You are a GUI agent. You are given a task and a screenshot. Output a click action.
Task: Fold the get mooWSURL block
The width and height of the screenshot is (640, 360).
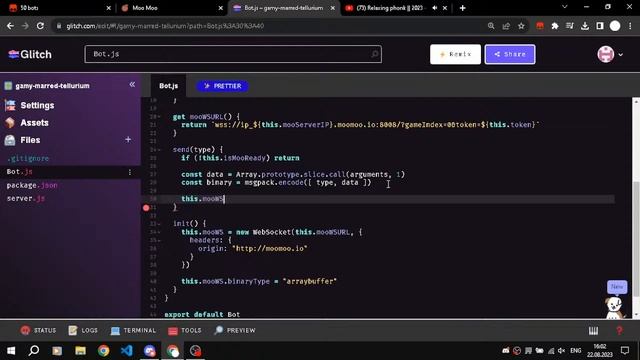(x=159, y=117)
